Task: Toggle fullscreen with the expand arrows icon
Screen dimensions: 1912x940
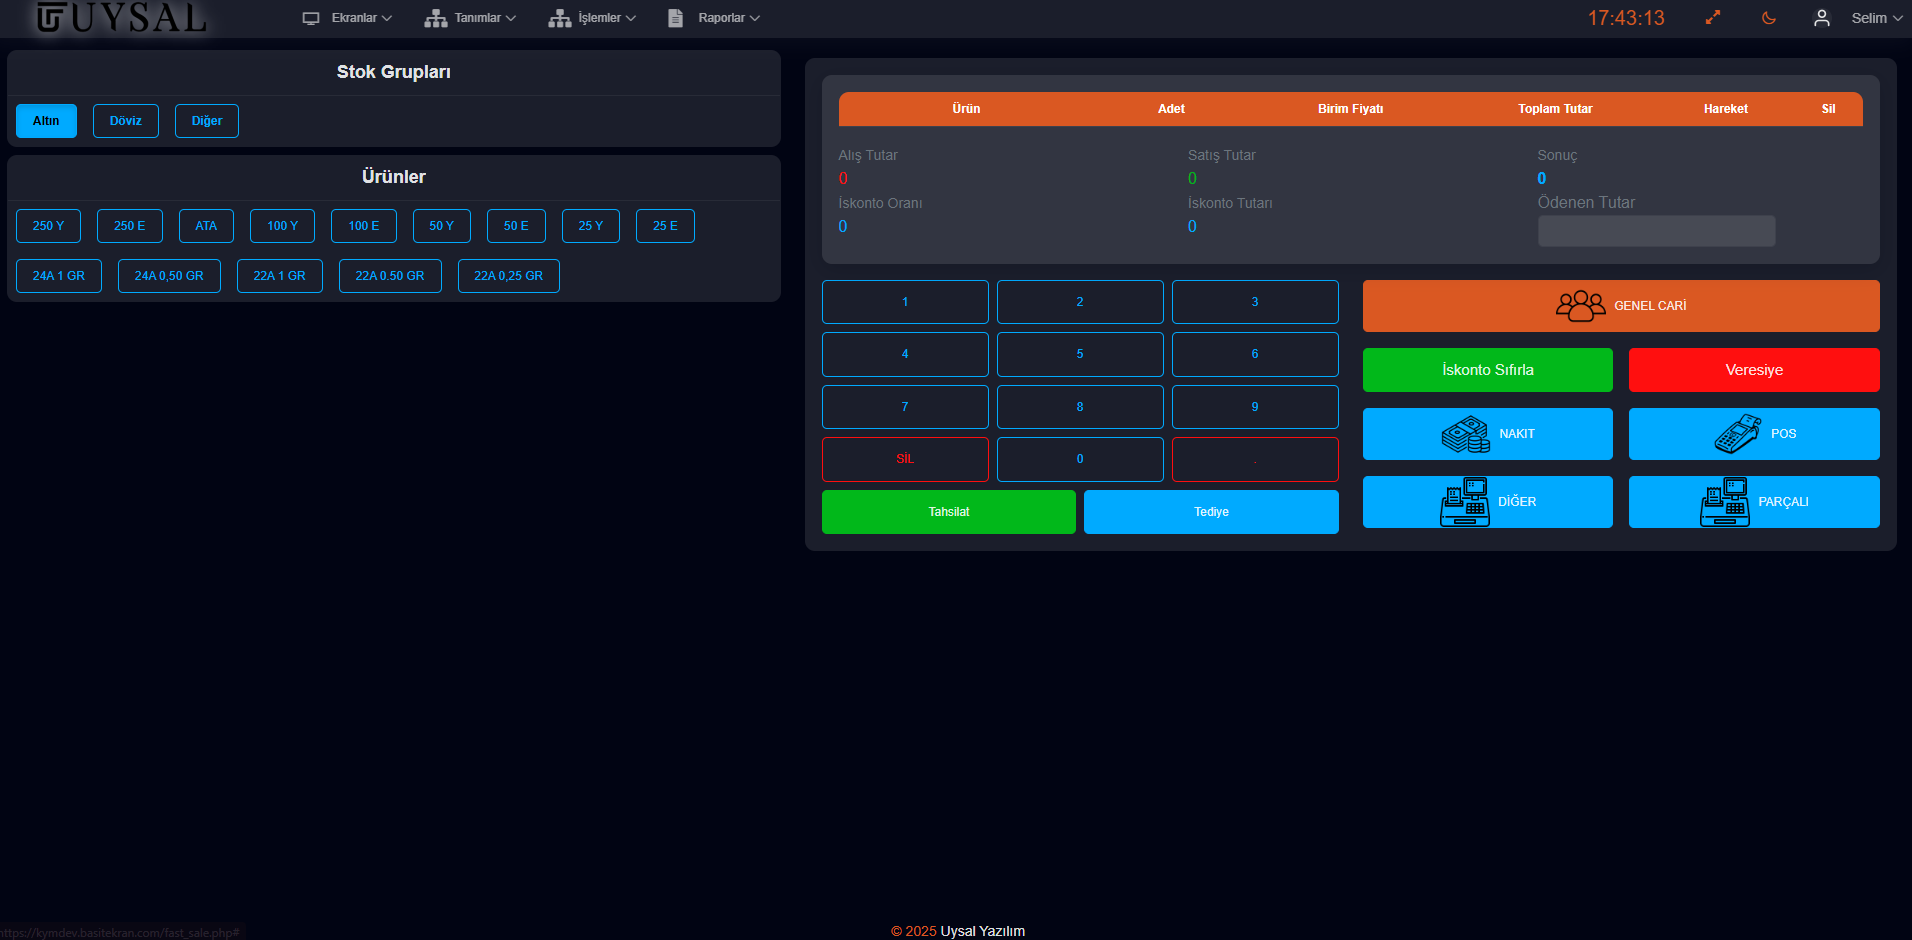Action: (1713, 18)
